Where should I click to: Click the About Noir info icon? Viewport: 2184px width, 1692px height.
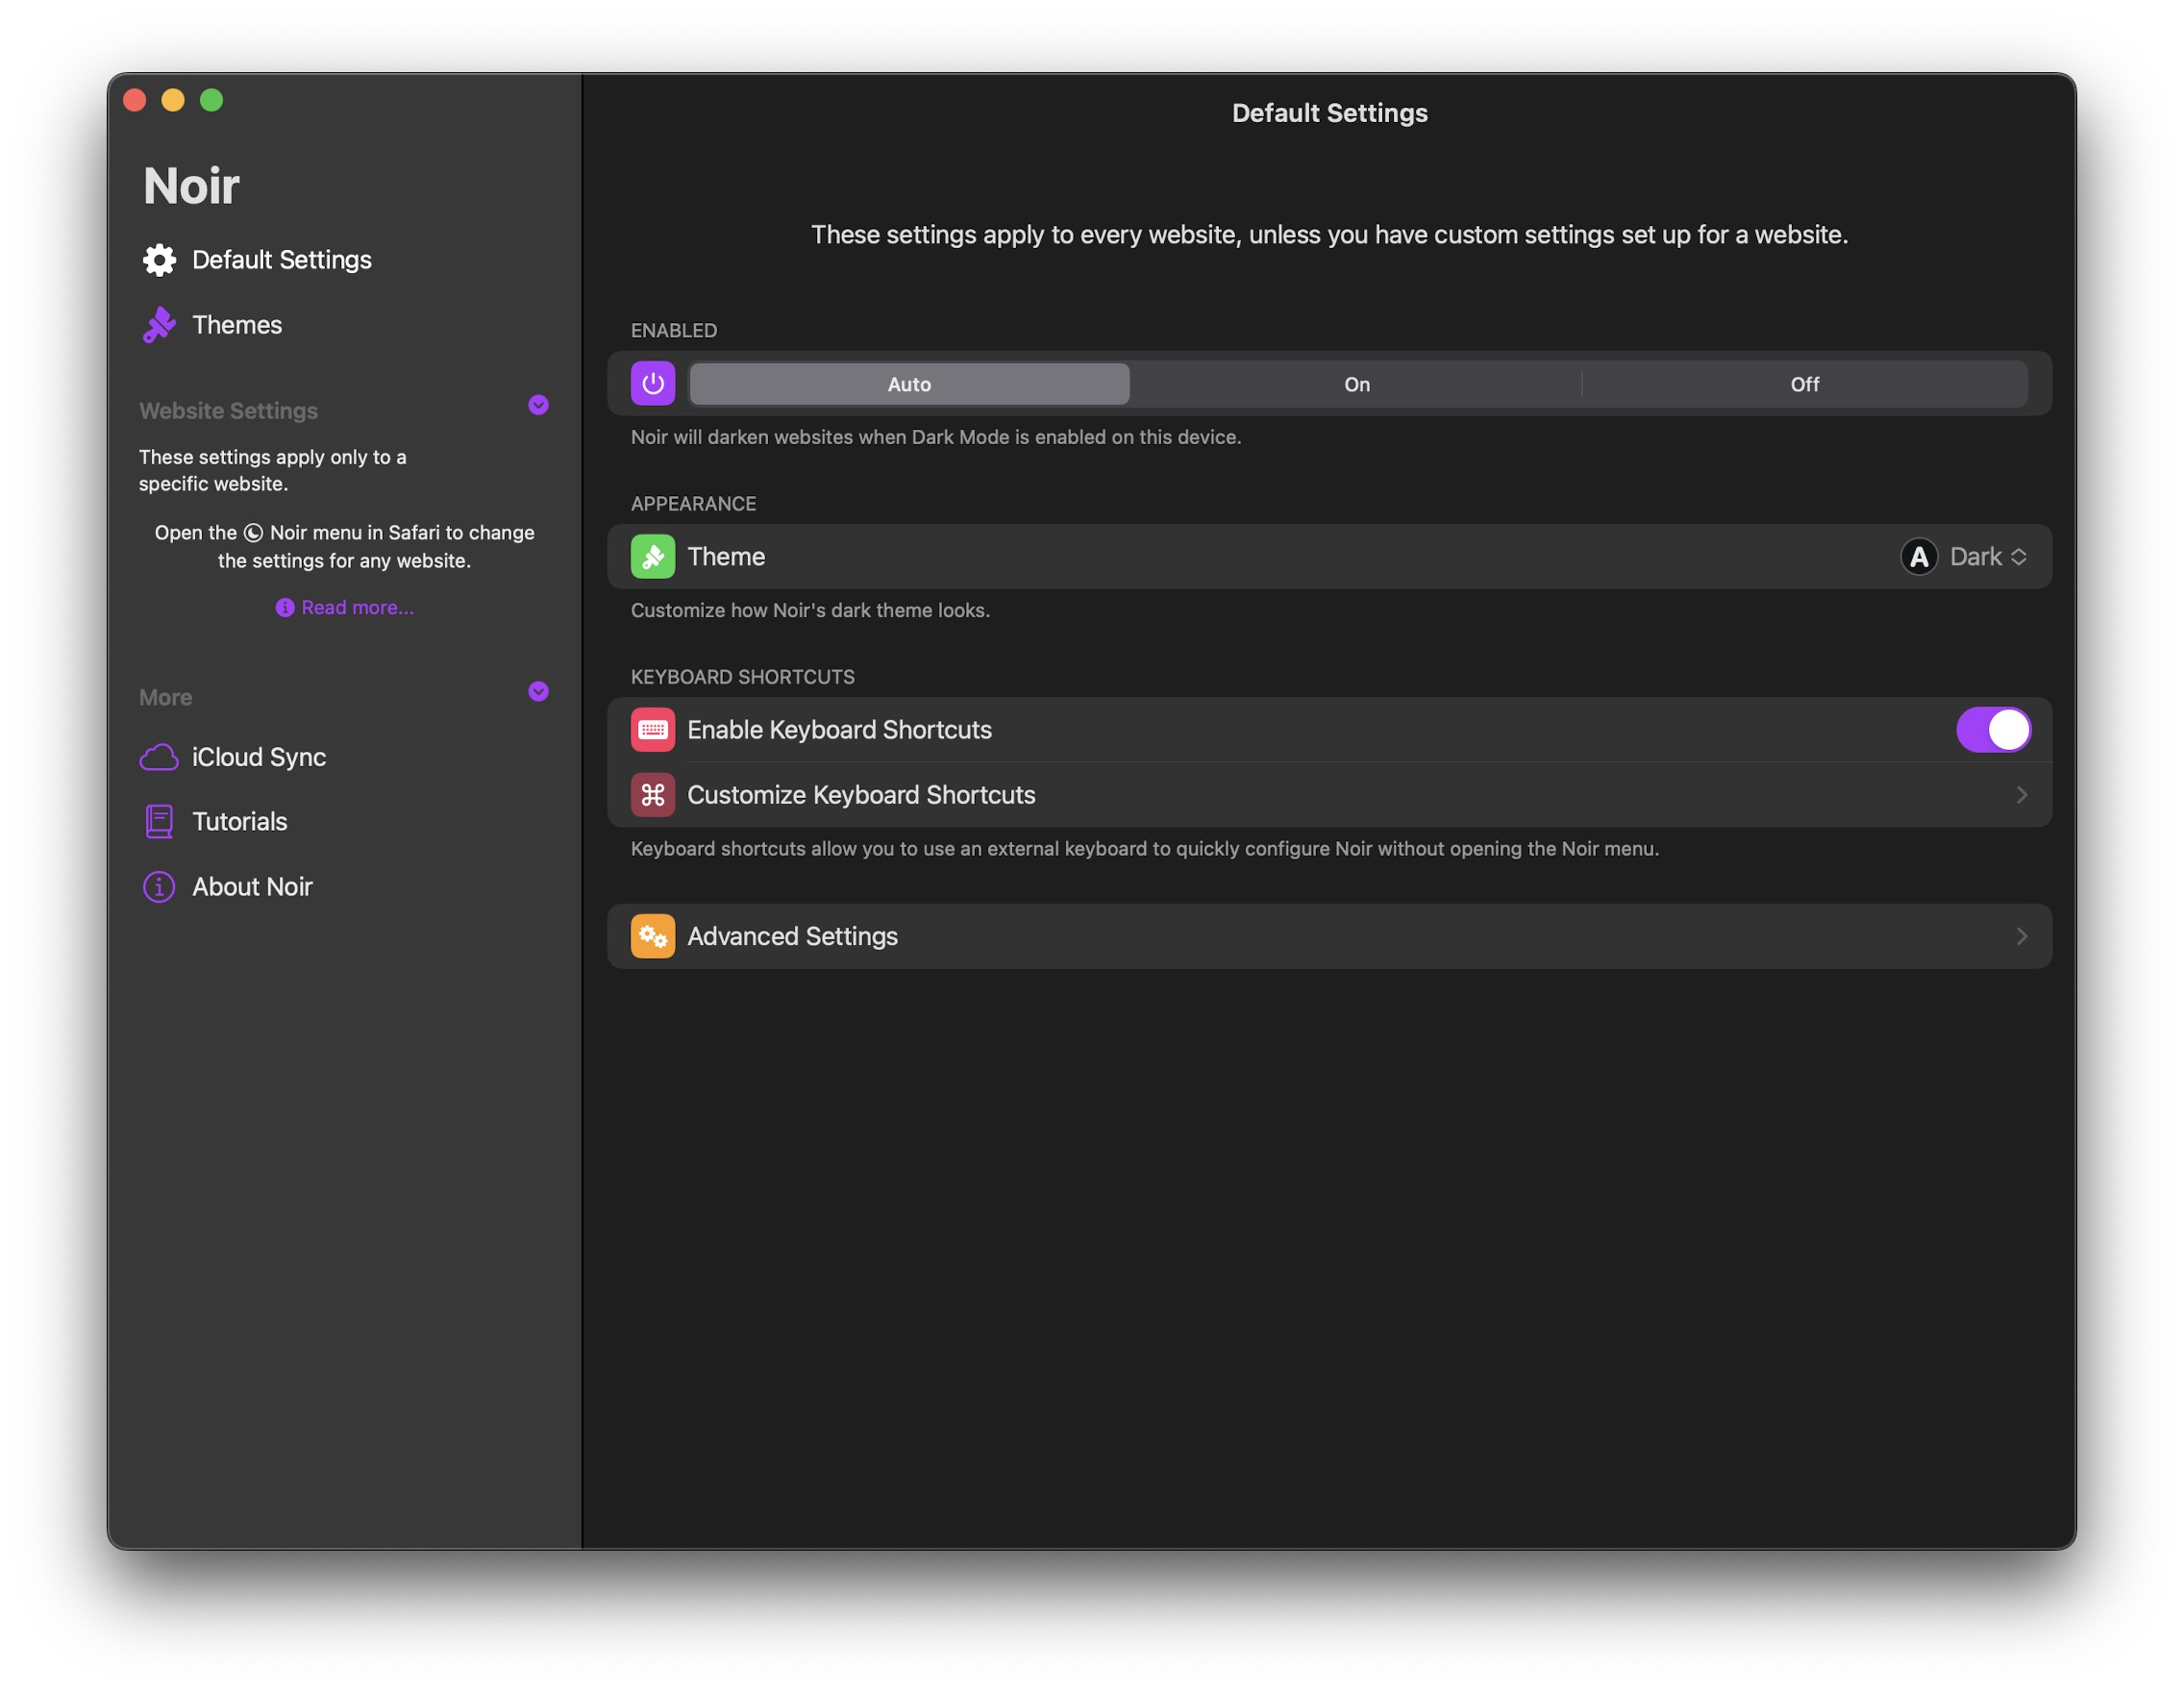pos(159,887)
